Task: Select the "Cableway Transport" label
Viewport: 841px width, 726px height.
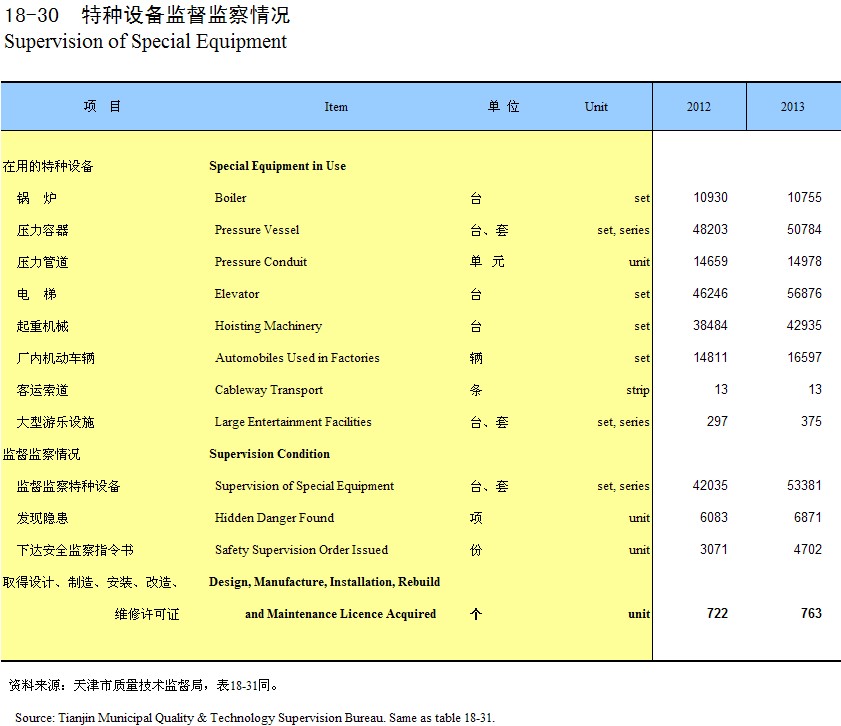Action: (269, 390)
